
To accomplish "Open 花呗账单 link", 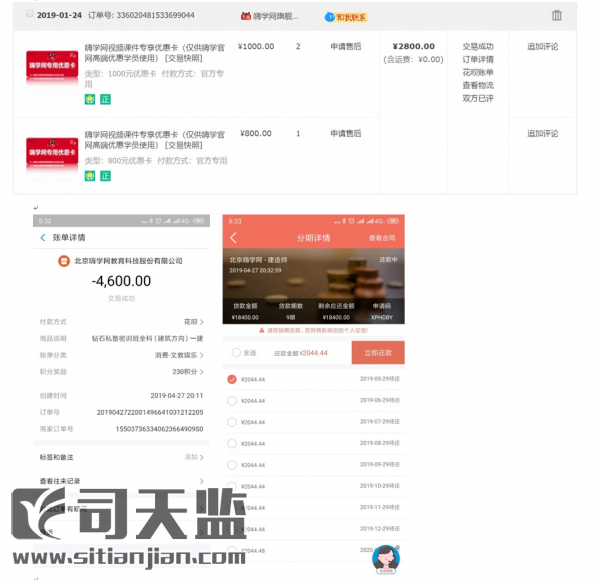I will point(478,72).
